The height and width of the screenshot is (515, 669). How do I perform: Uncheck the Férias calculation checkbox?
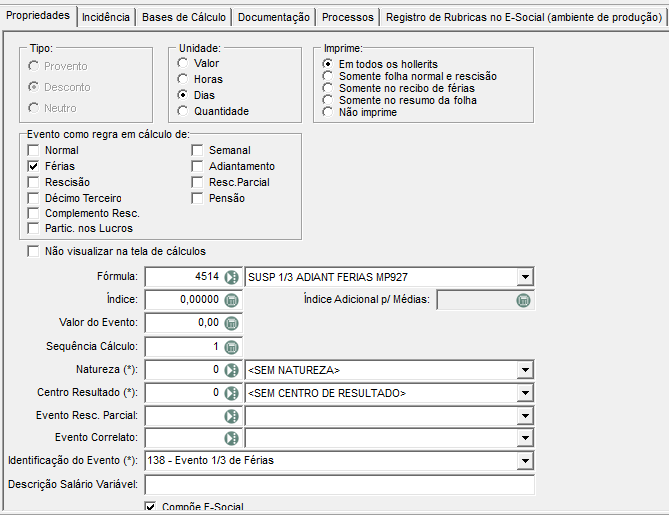pyautogui.click(x=33, y=166)
